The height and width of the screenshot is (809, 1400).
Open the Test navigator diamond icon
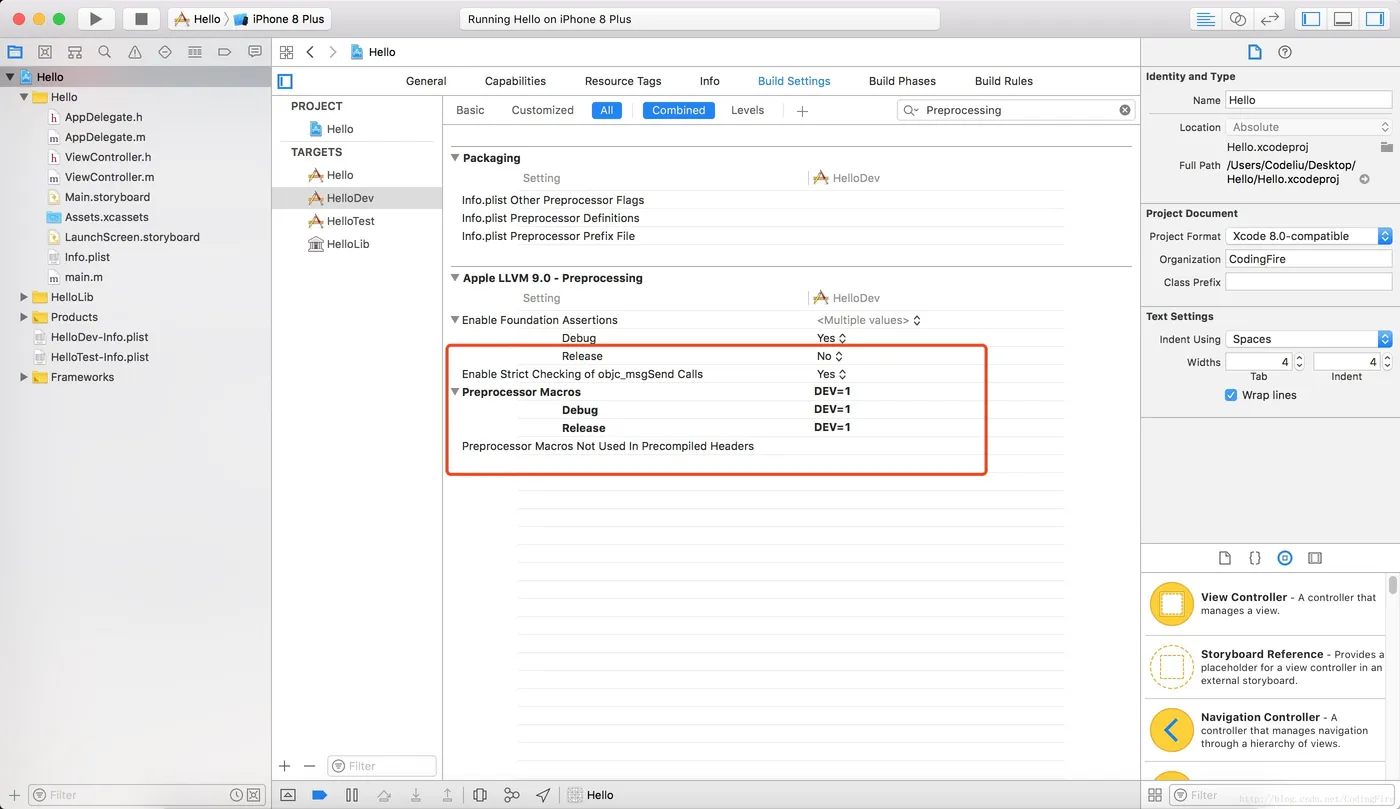[165, 52]
